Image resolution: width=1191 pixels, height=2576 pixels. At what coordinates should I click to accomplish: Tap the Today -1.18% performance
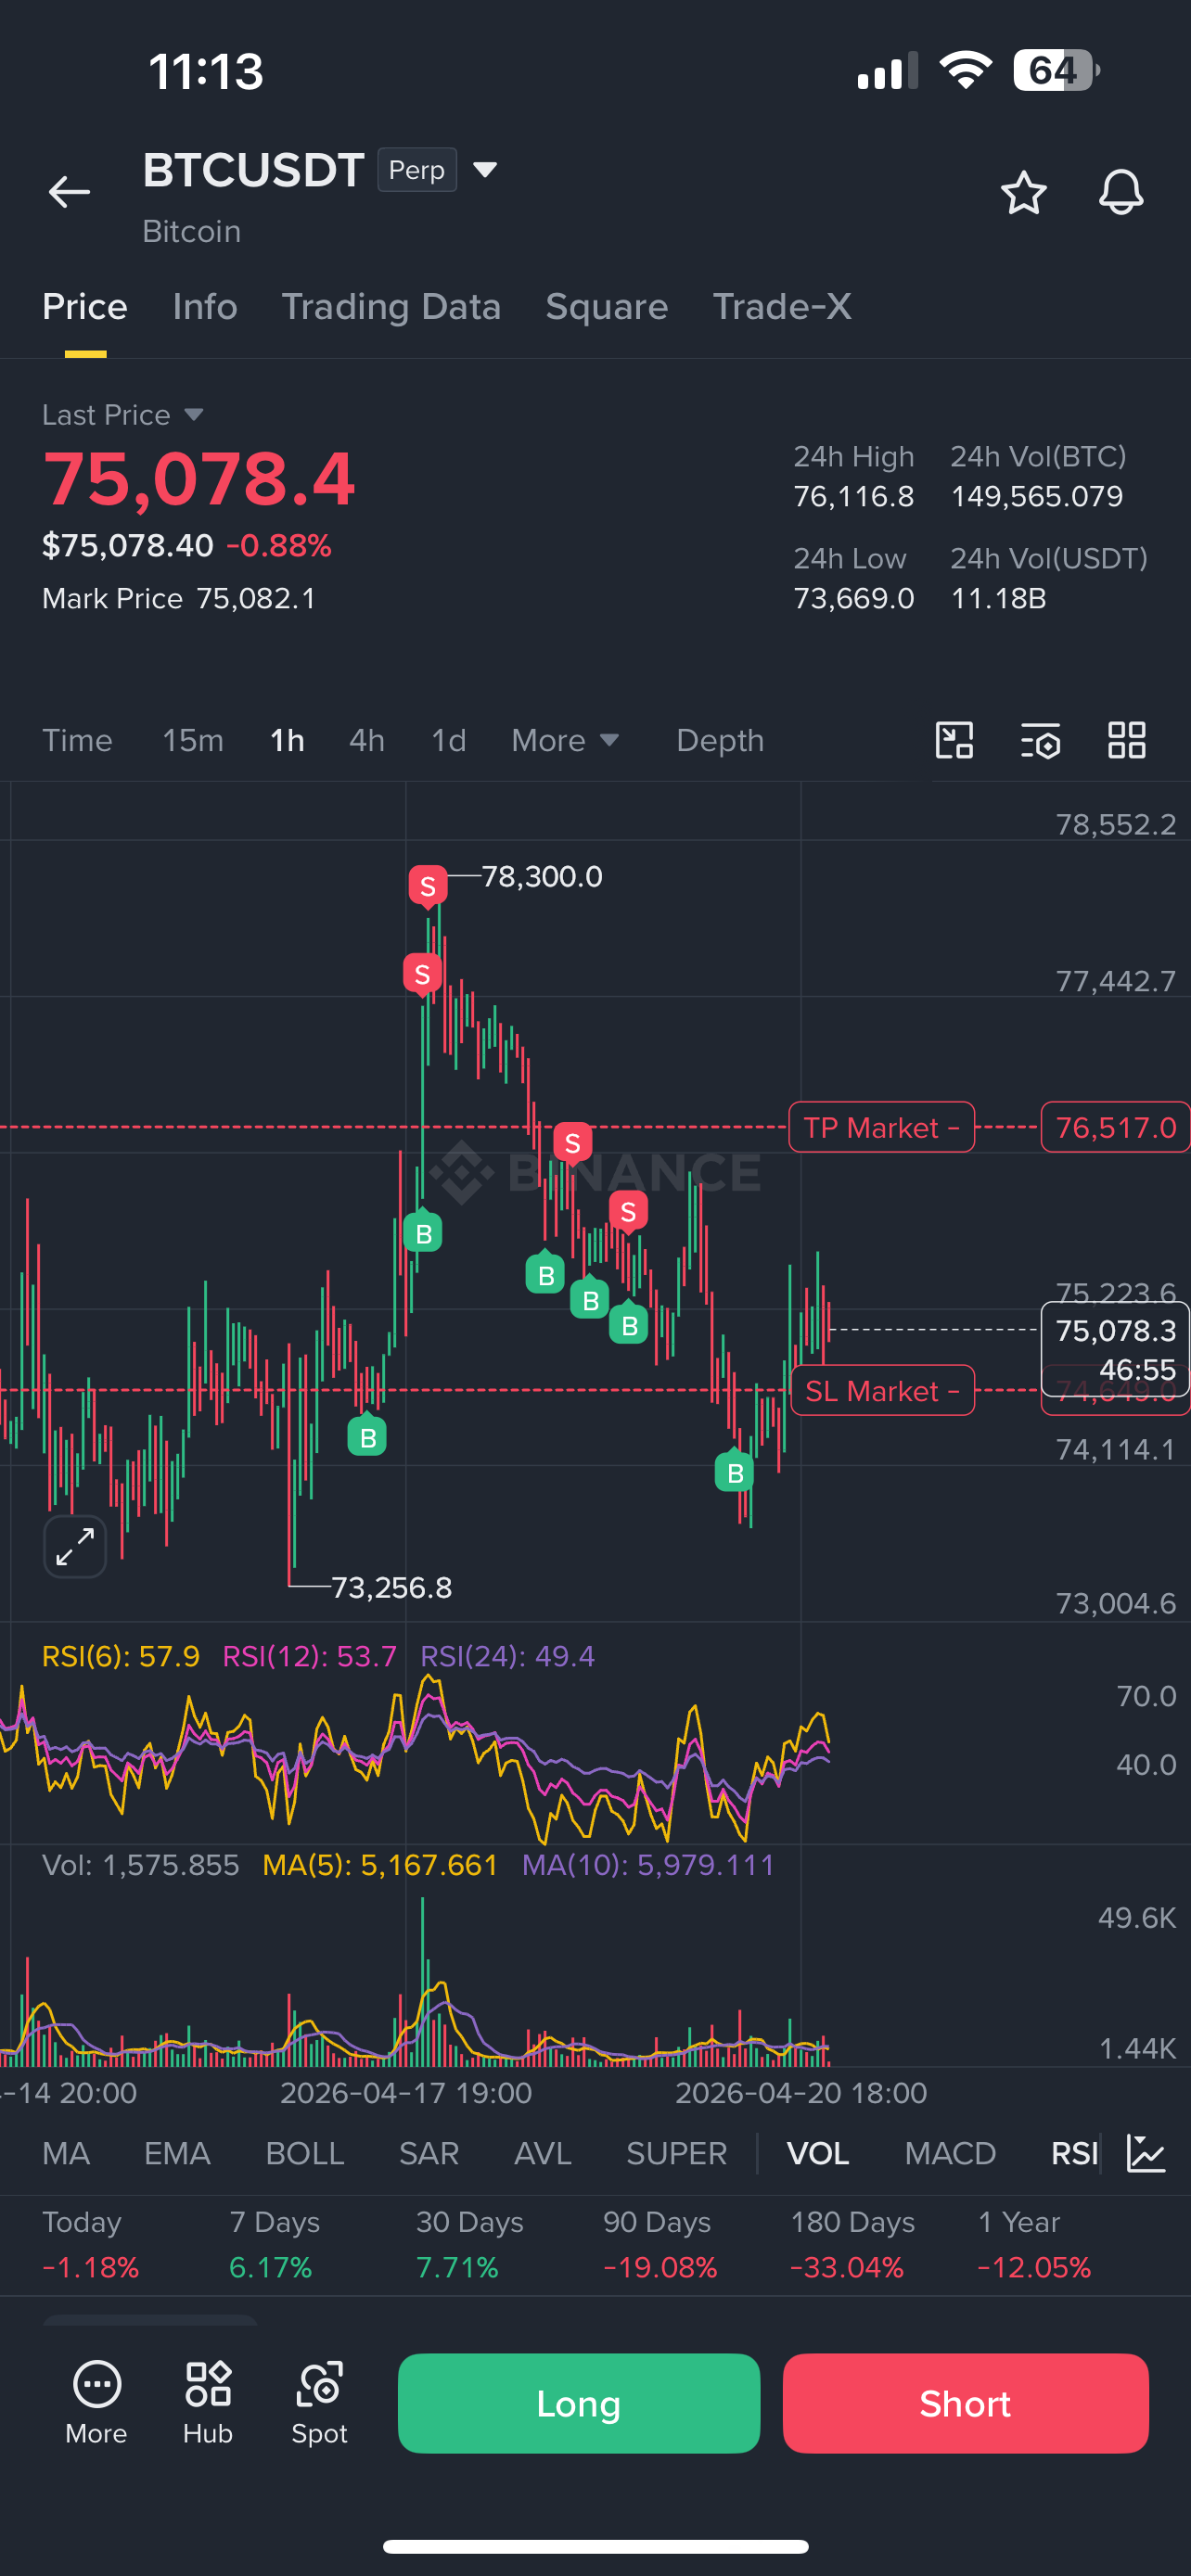(x=90, y=2244)
